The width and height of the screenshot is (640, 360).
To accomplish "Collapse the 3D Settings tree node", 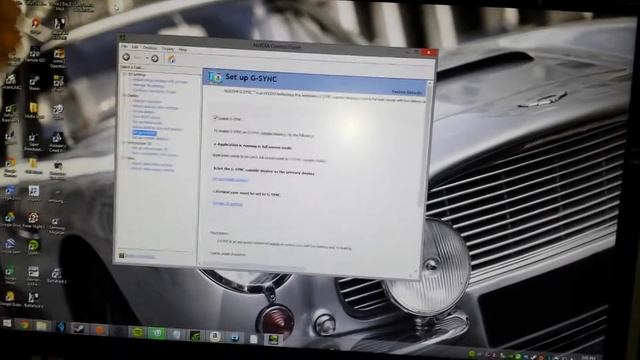I will pos(125,74).
